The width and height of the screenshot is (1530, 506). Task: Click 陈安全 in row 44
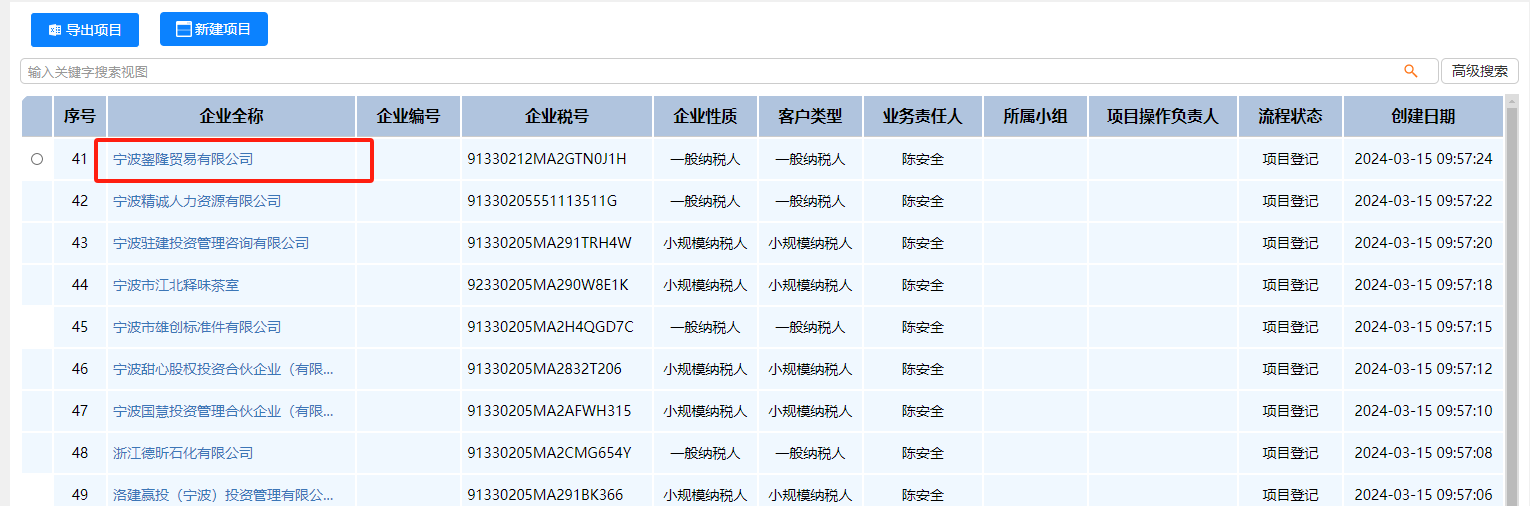tap(923, 285)
